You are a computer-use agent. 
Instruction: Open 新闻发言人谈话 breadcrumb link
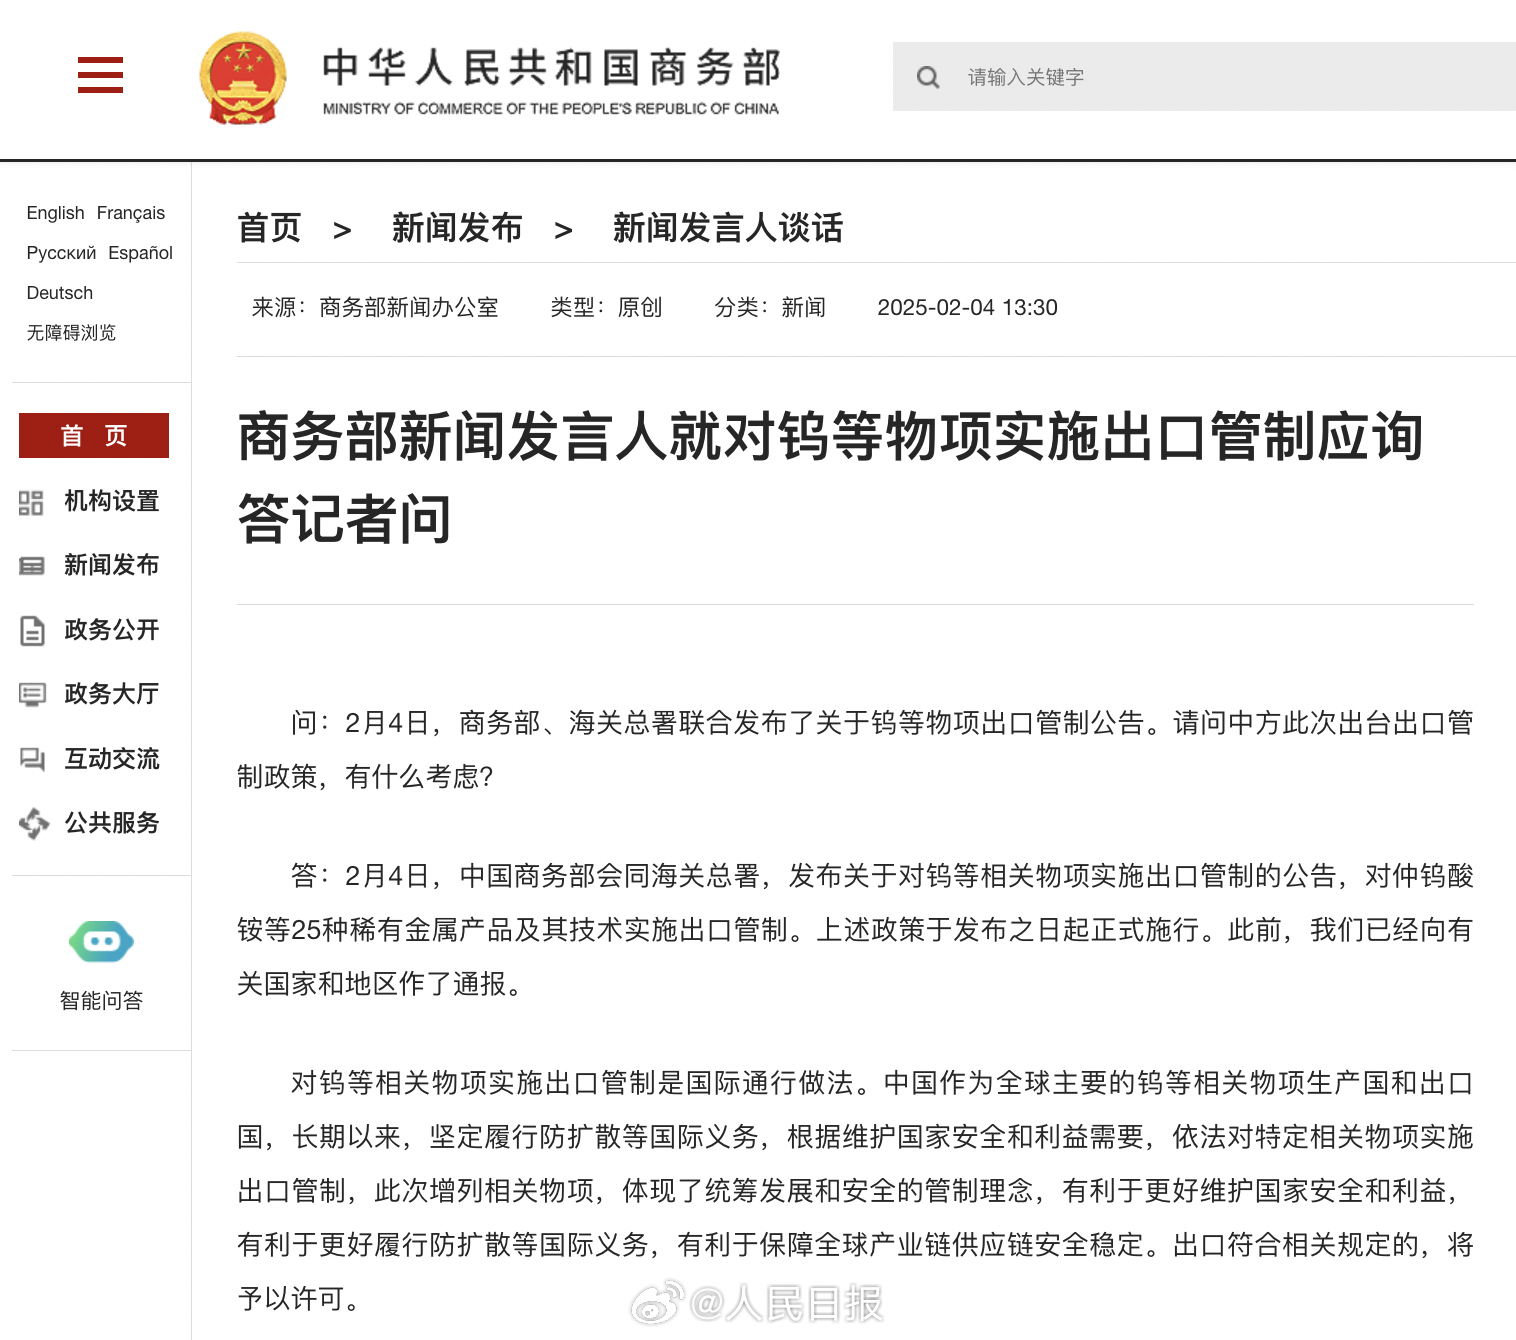pyautogui.click(x=728, y=228)
